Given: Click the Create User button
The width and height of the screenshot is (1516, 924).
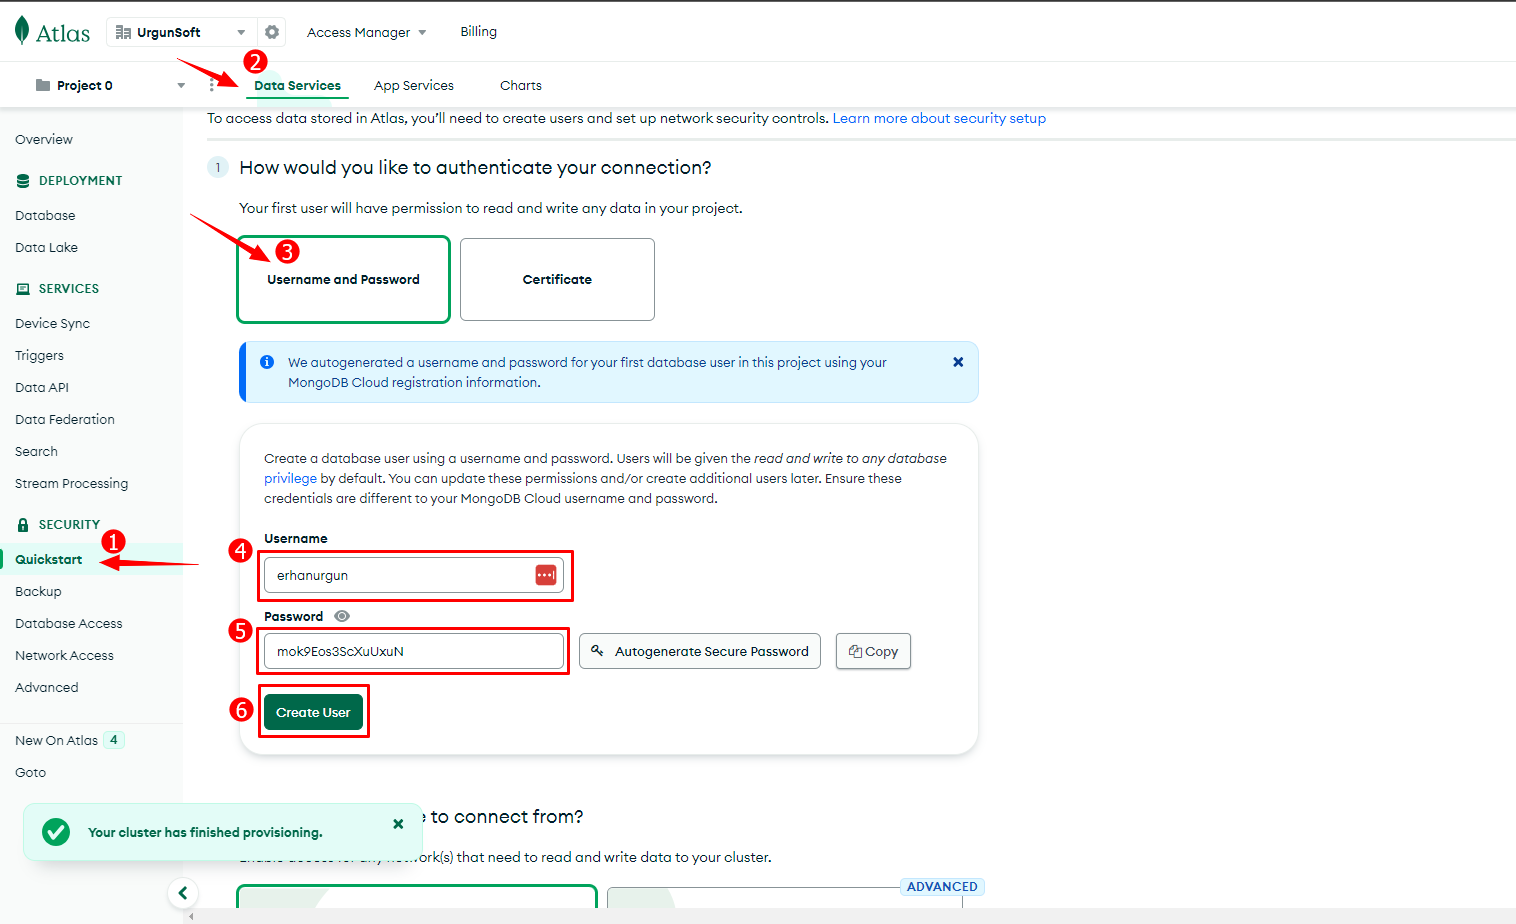Looking at the screenshot, I should point(313,712).
